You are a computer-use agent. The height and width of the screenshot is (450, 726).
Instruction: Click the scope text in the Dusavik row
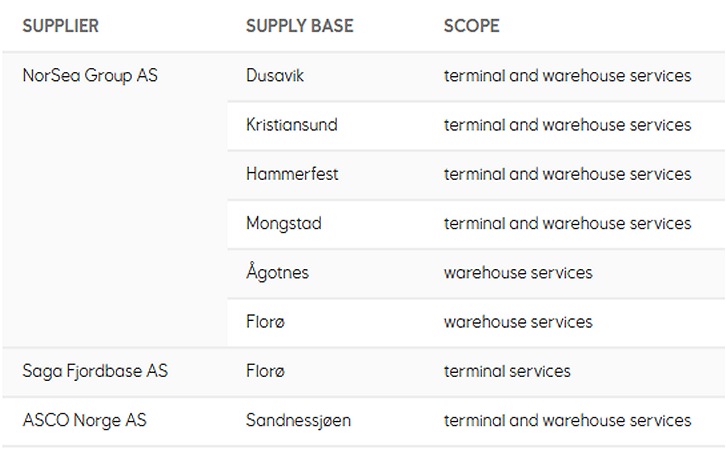click(x=567, y=76)
